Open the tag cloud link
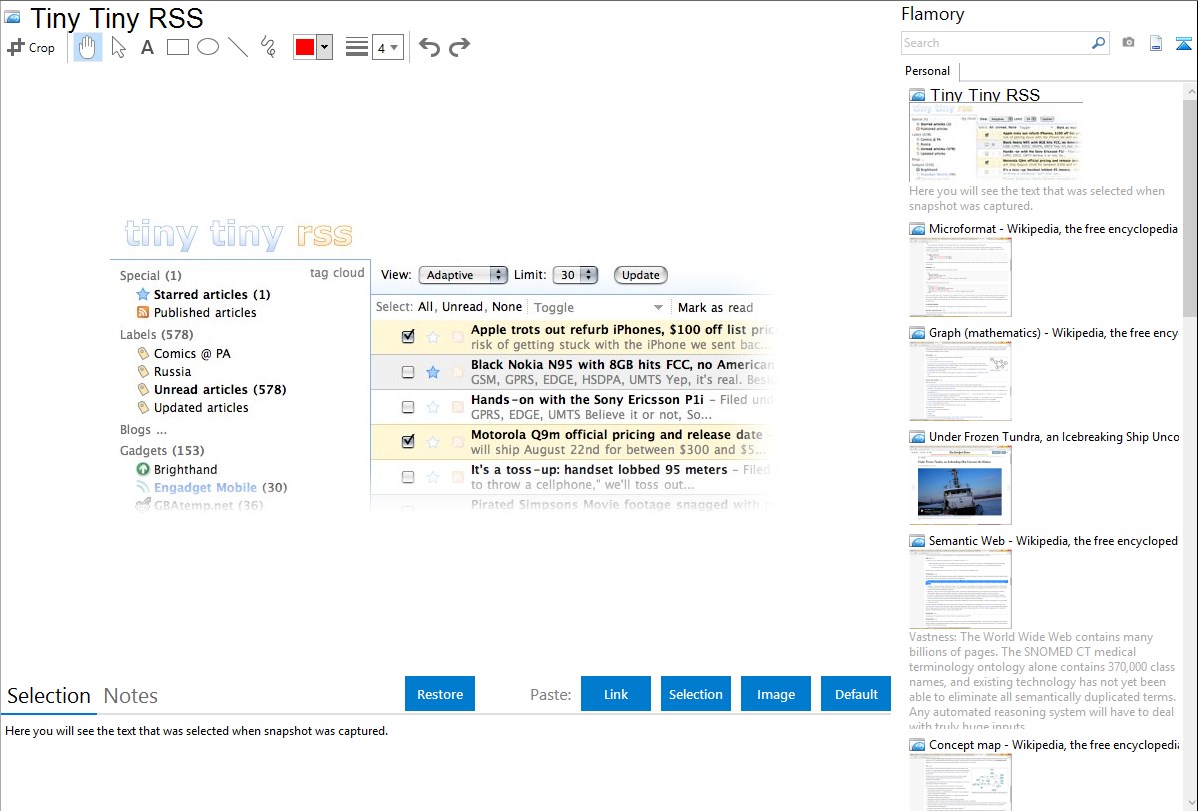This screenshot has height=811, width=1198. 337,273
